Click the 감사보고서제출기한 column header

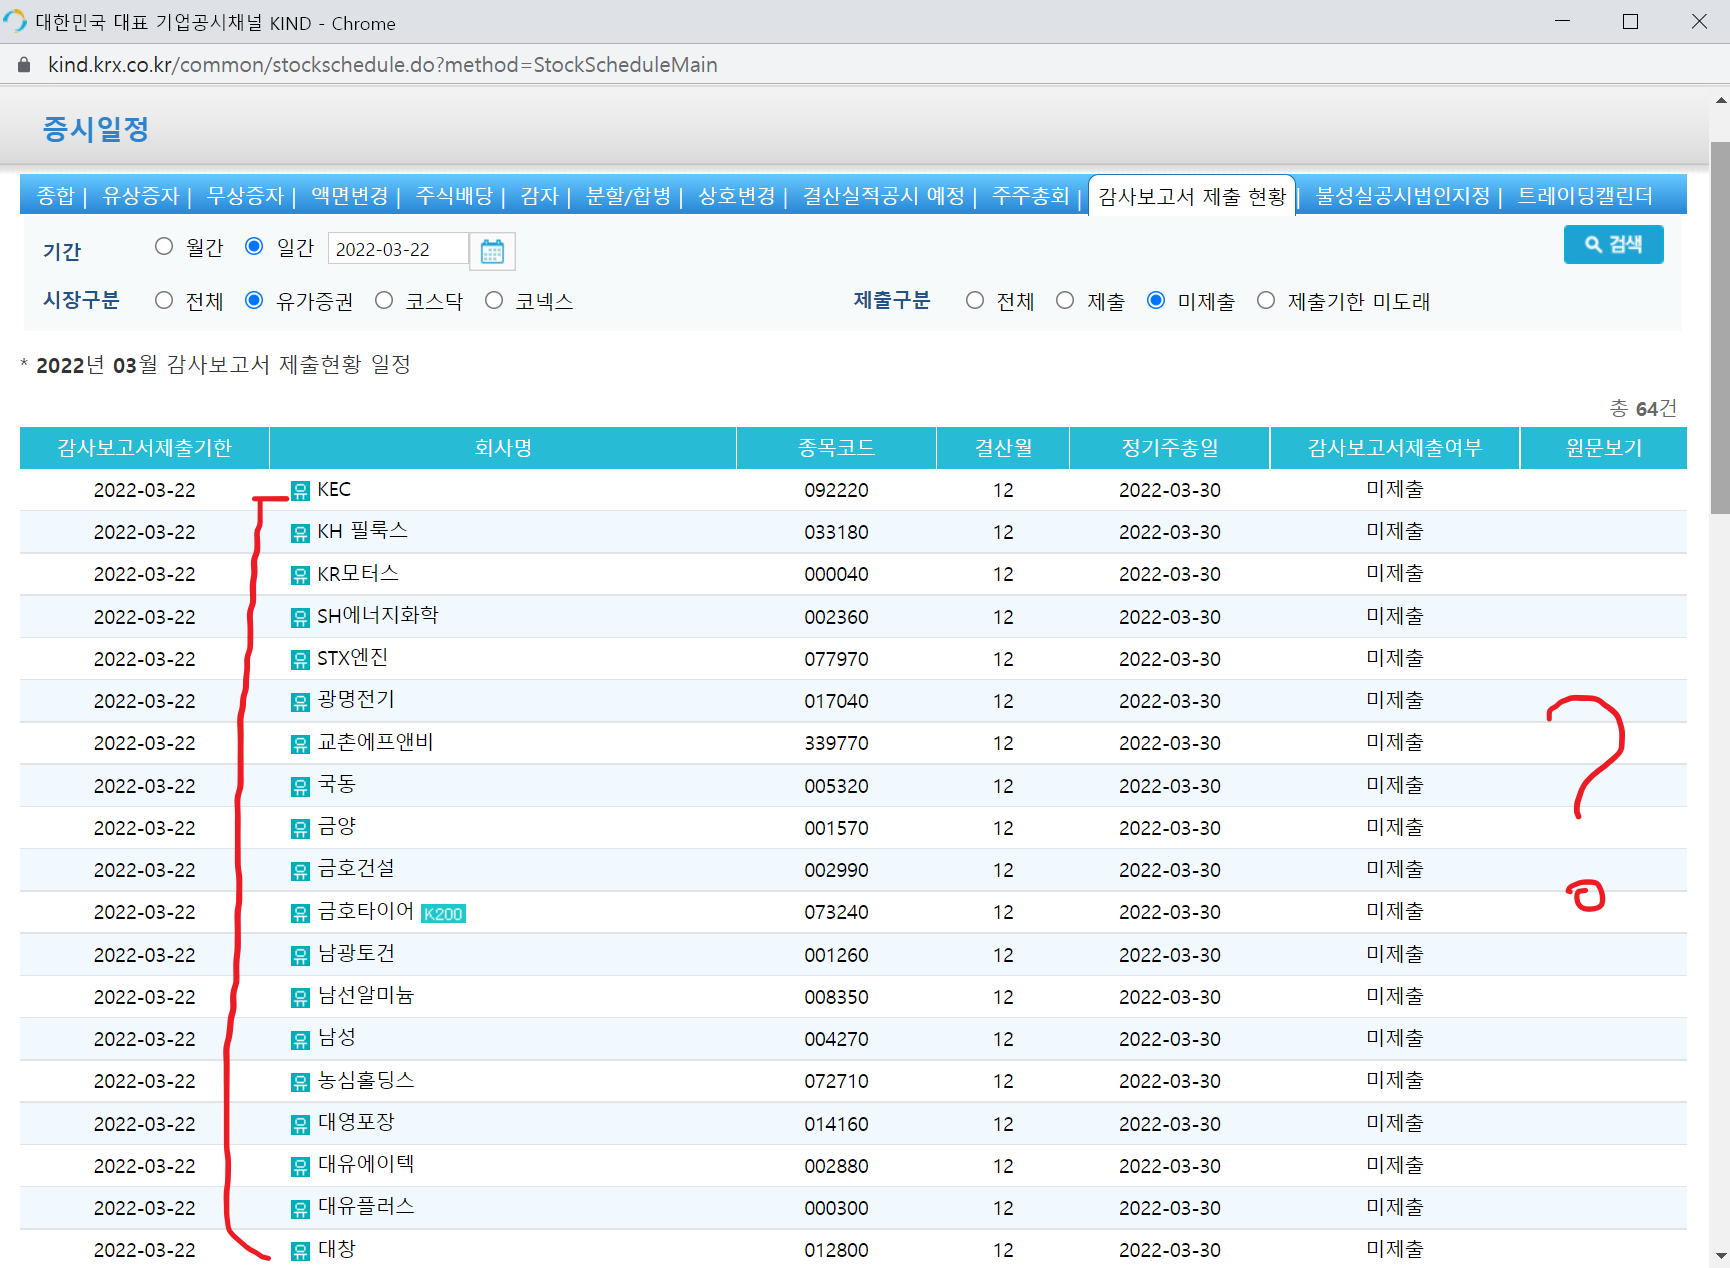144,448
